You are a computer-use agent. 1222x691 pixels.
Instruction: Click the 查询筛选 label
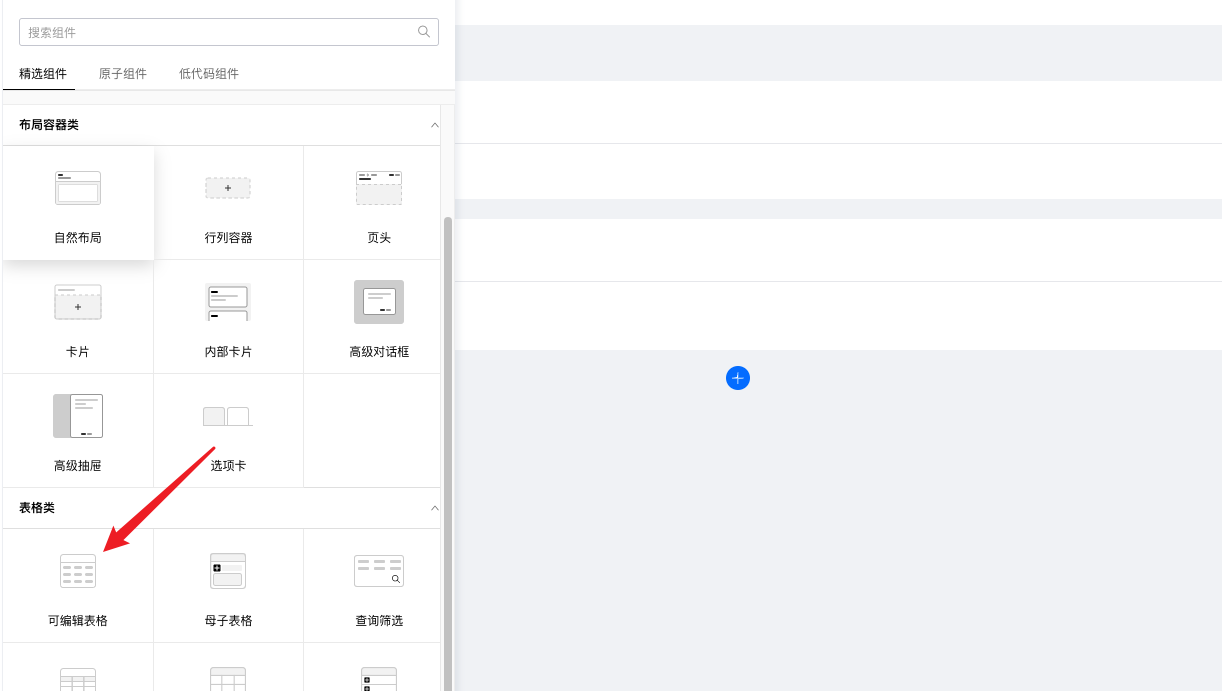click(x=379, y=621)
